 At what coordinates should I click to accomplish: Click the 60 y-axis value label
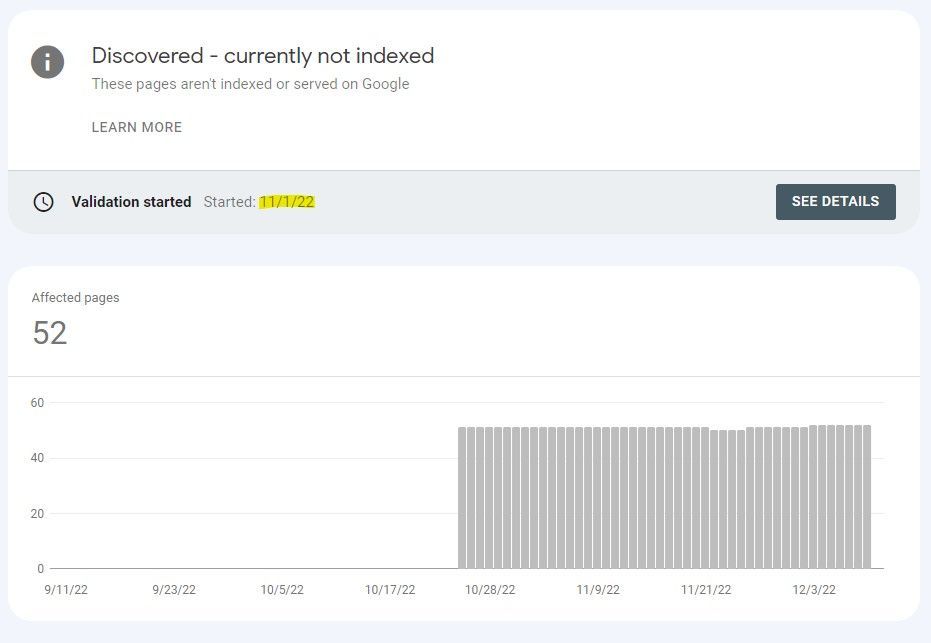tap(37, 403)
